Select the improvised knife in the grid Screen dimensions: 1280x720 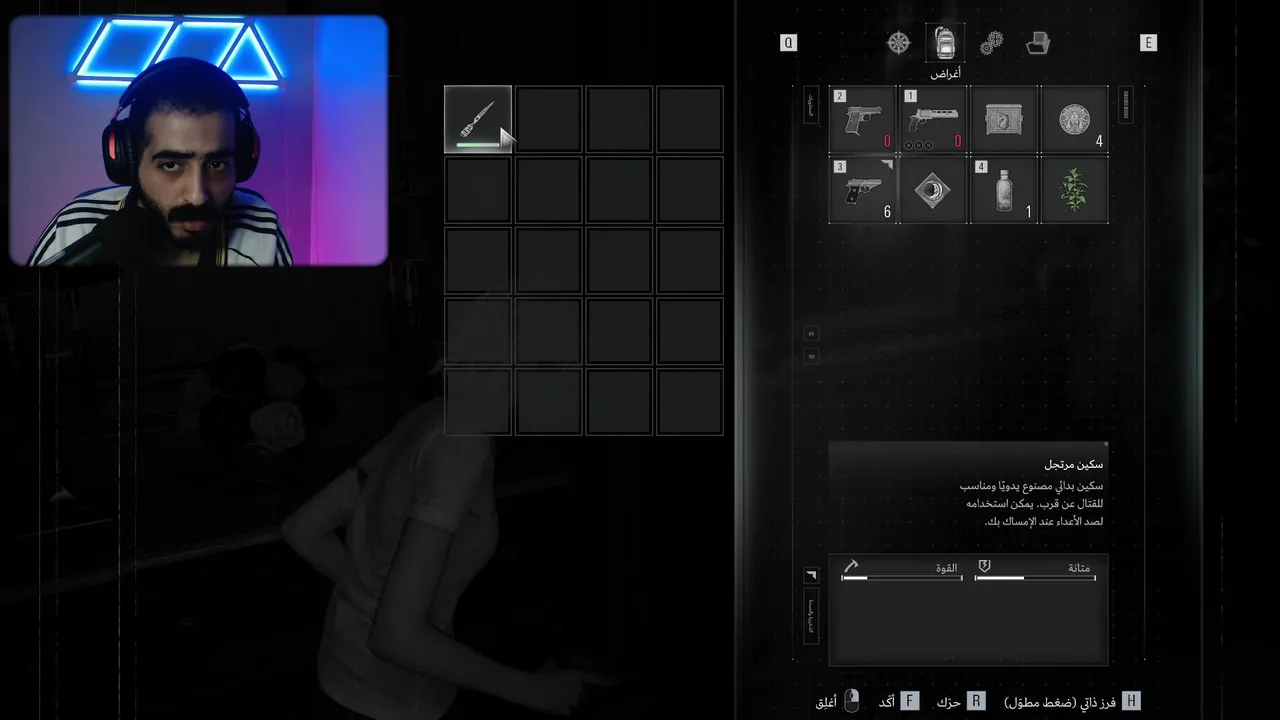pyautogui.click(x=478, y=119)
